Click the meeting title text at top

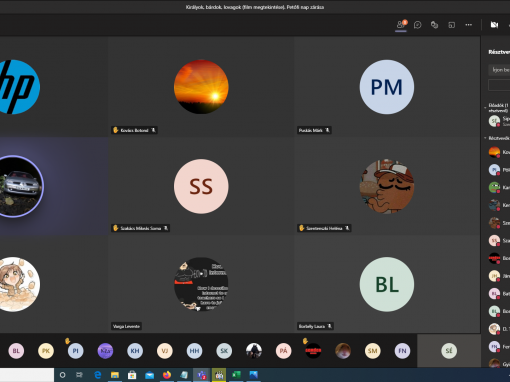255,7
